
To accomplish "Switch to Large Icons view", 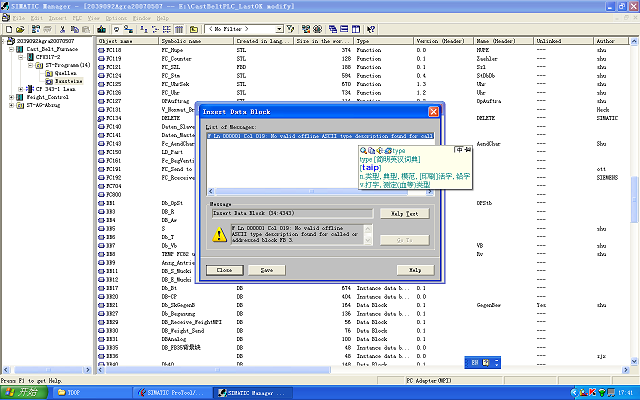I will click(x=144, y=29).
